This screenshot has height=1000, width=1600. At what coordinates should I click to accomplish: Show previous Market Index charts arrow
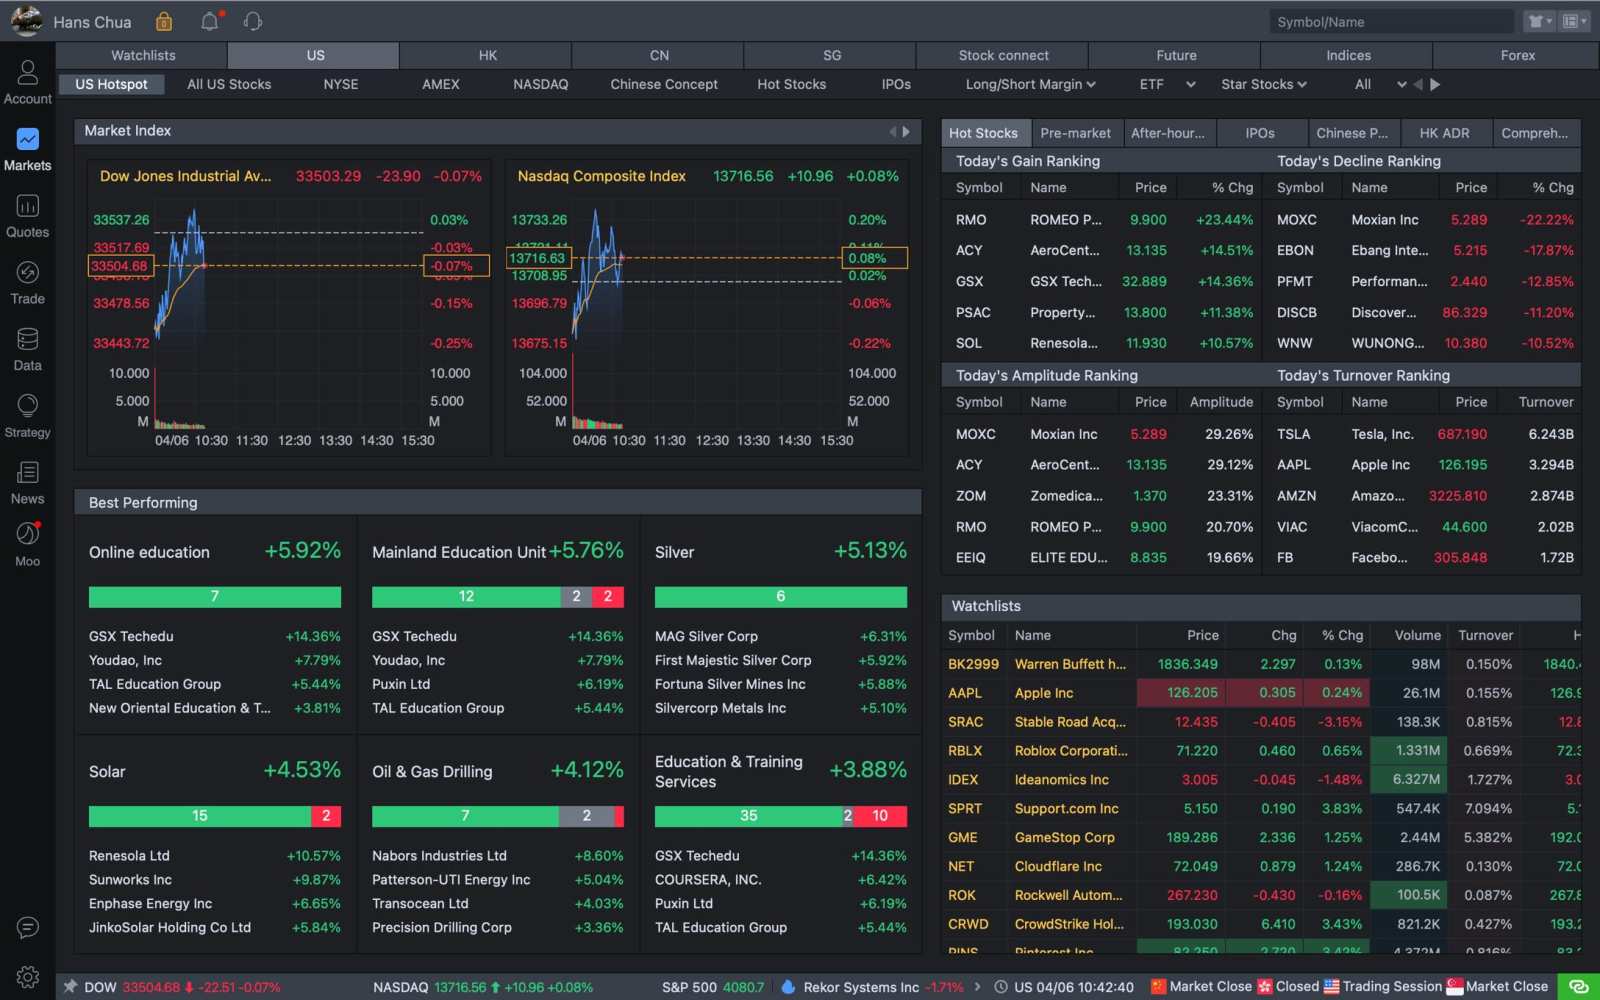(x=893, y=131)
